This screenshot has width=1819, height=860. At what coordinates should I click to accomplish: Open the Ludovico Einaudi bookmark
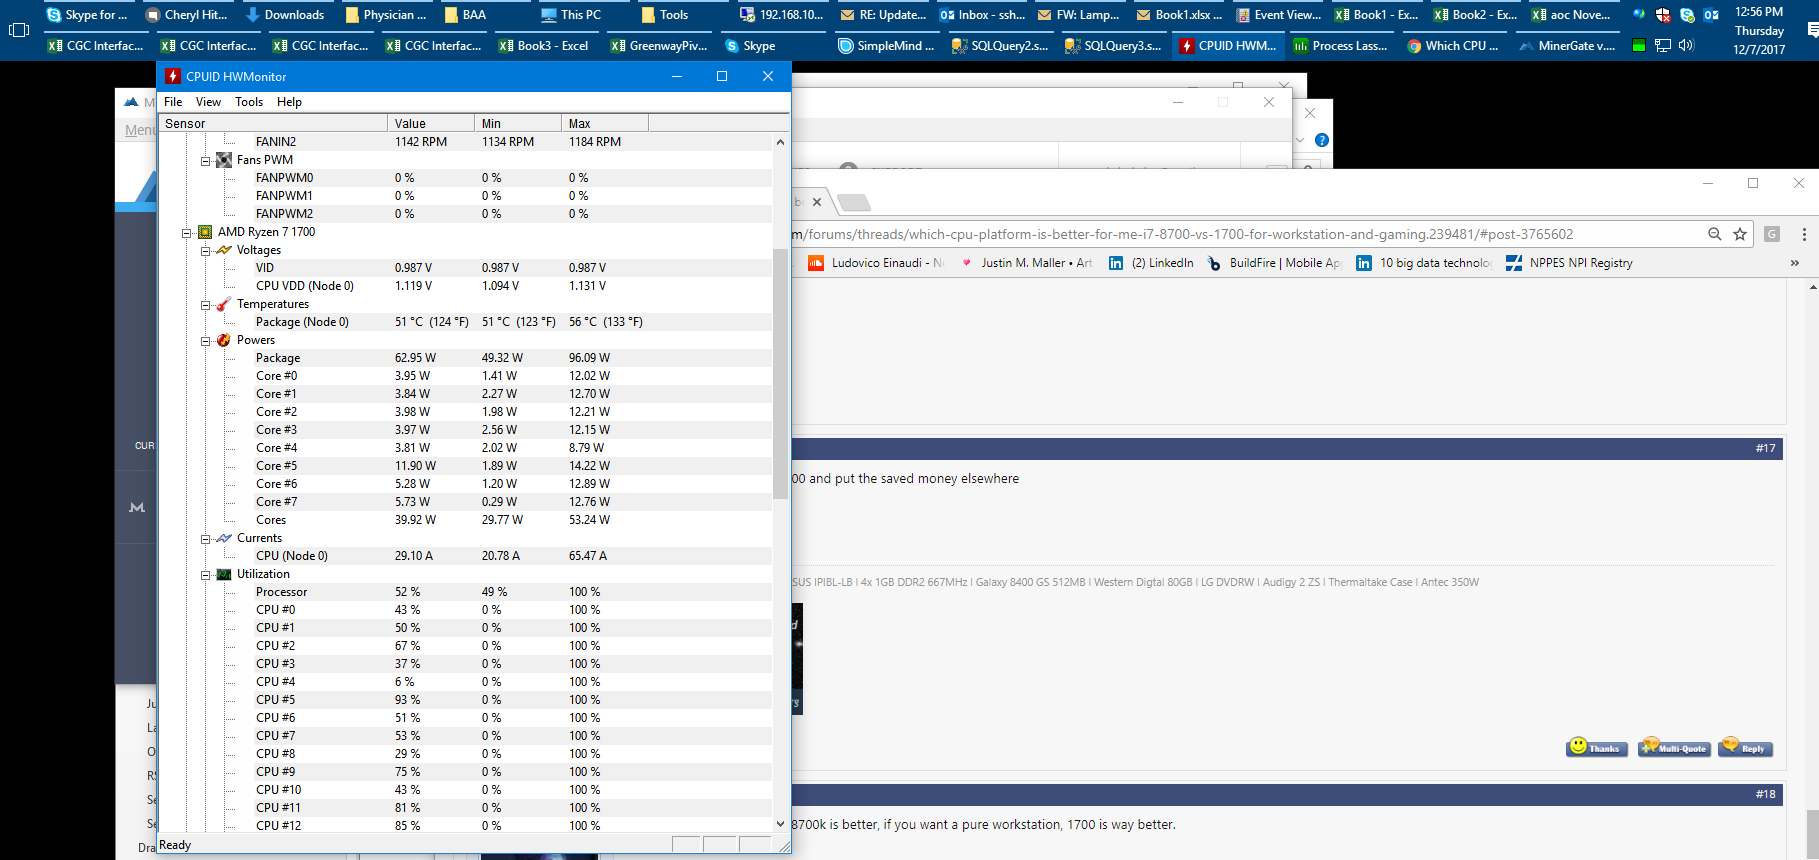[x=876, y=263]
